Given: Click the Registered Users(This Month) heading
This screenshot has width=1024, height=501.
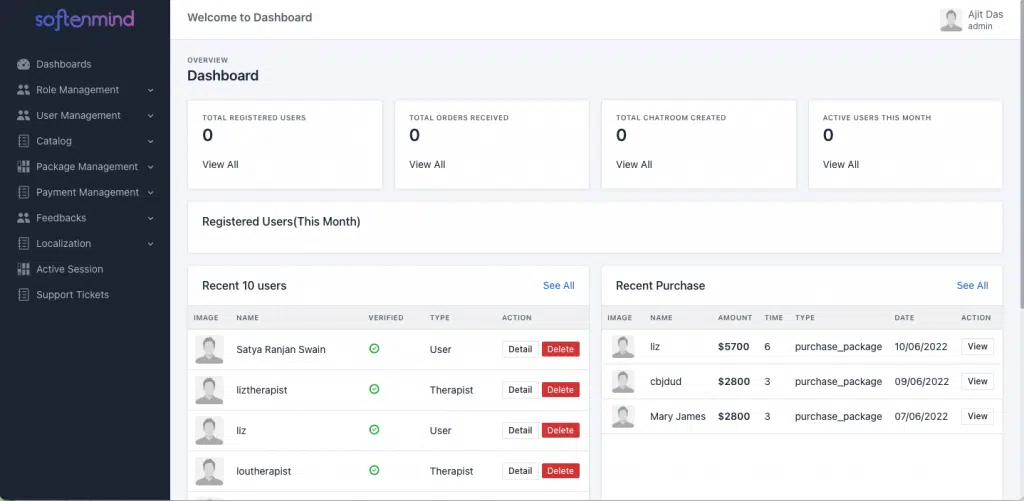Looking at the screenshot, I should [x=281, y=221].
